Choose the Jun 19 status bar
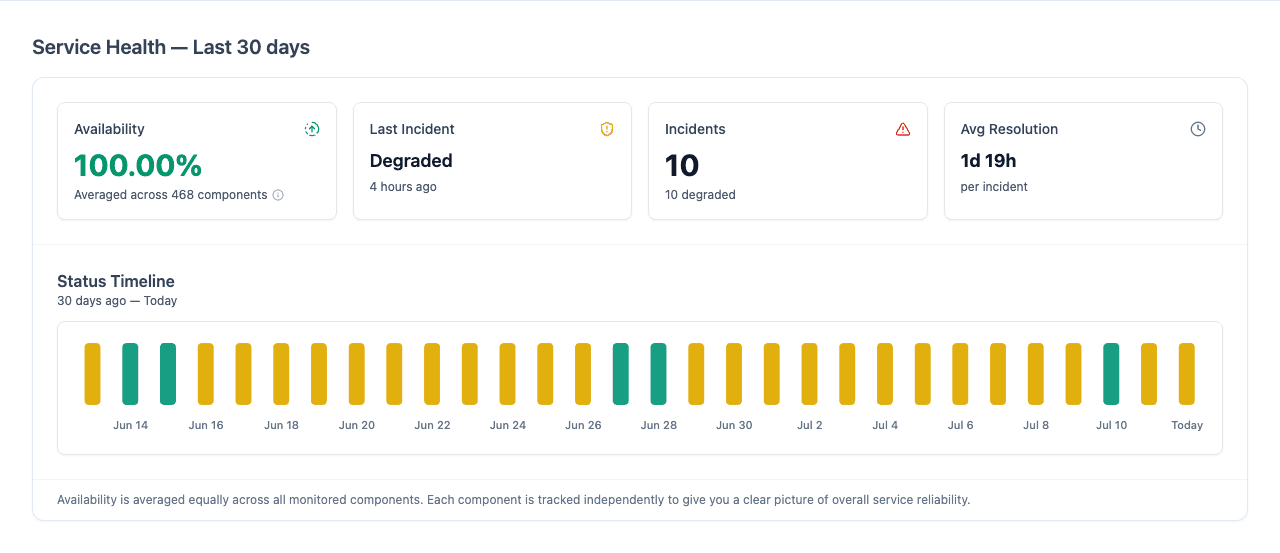The width and height of the screenshot is (1280, 553). tap(319, 374)
